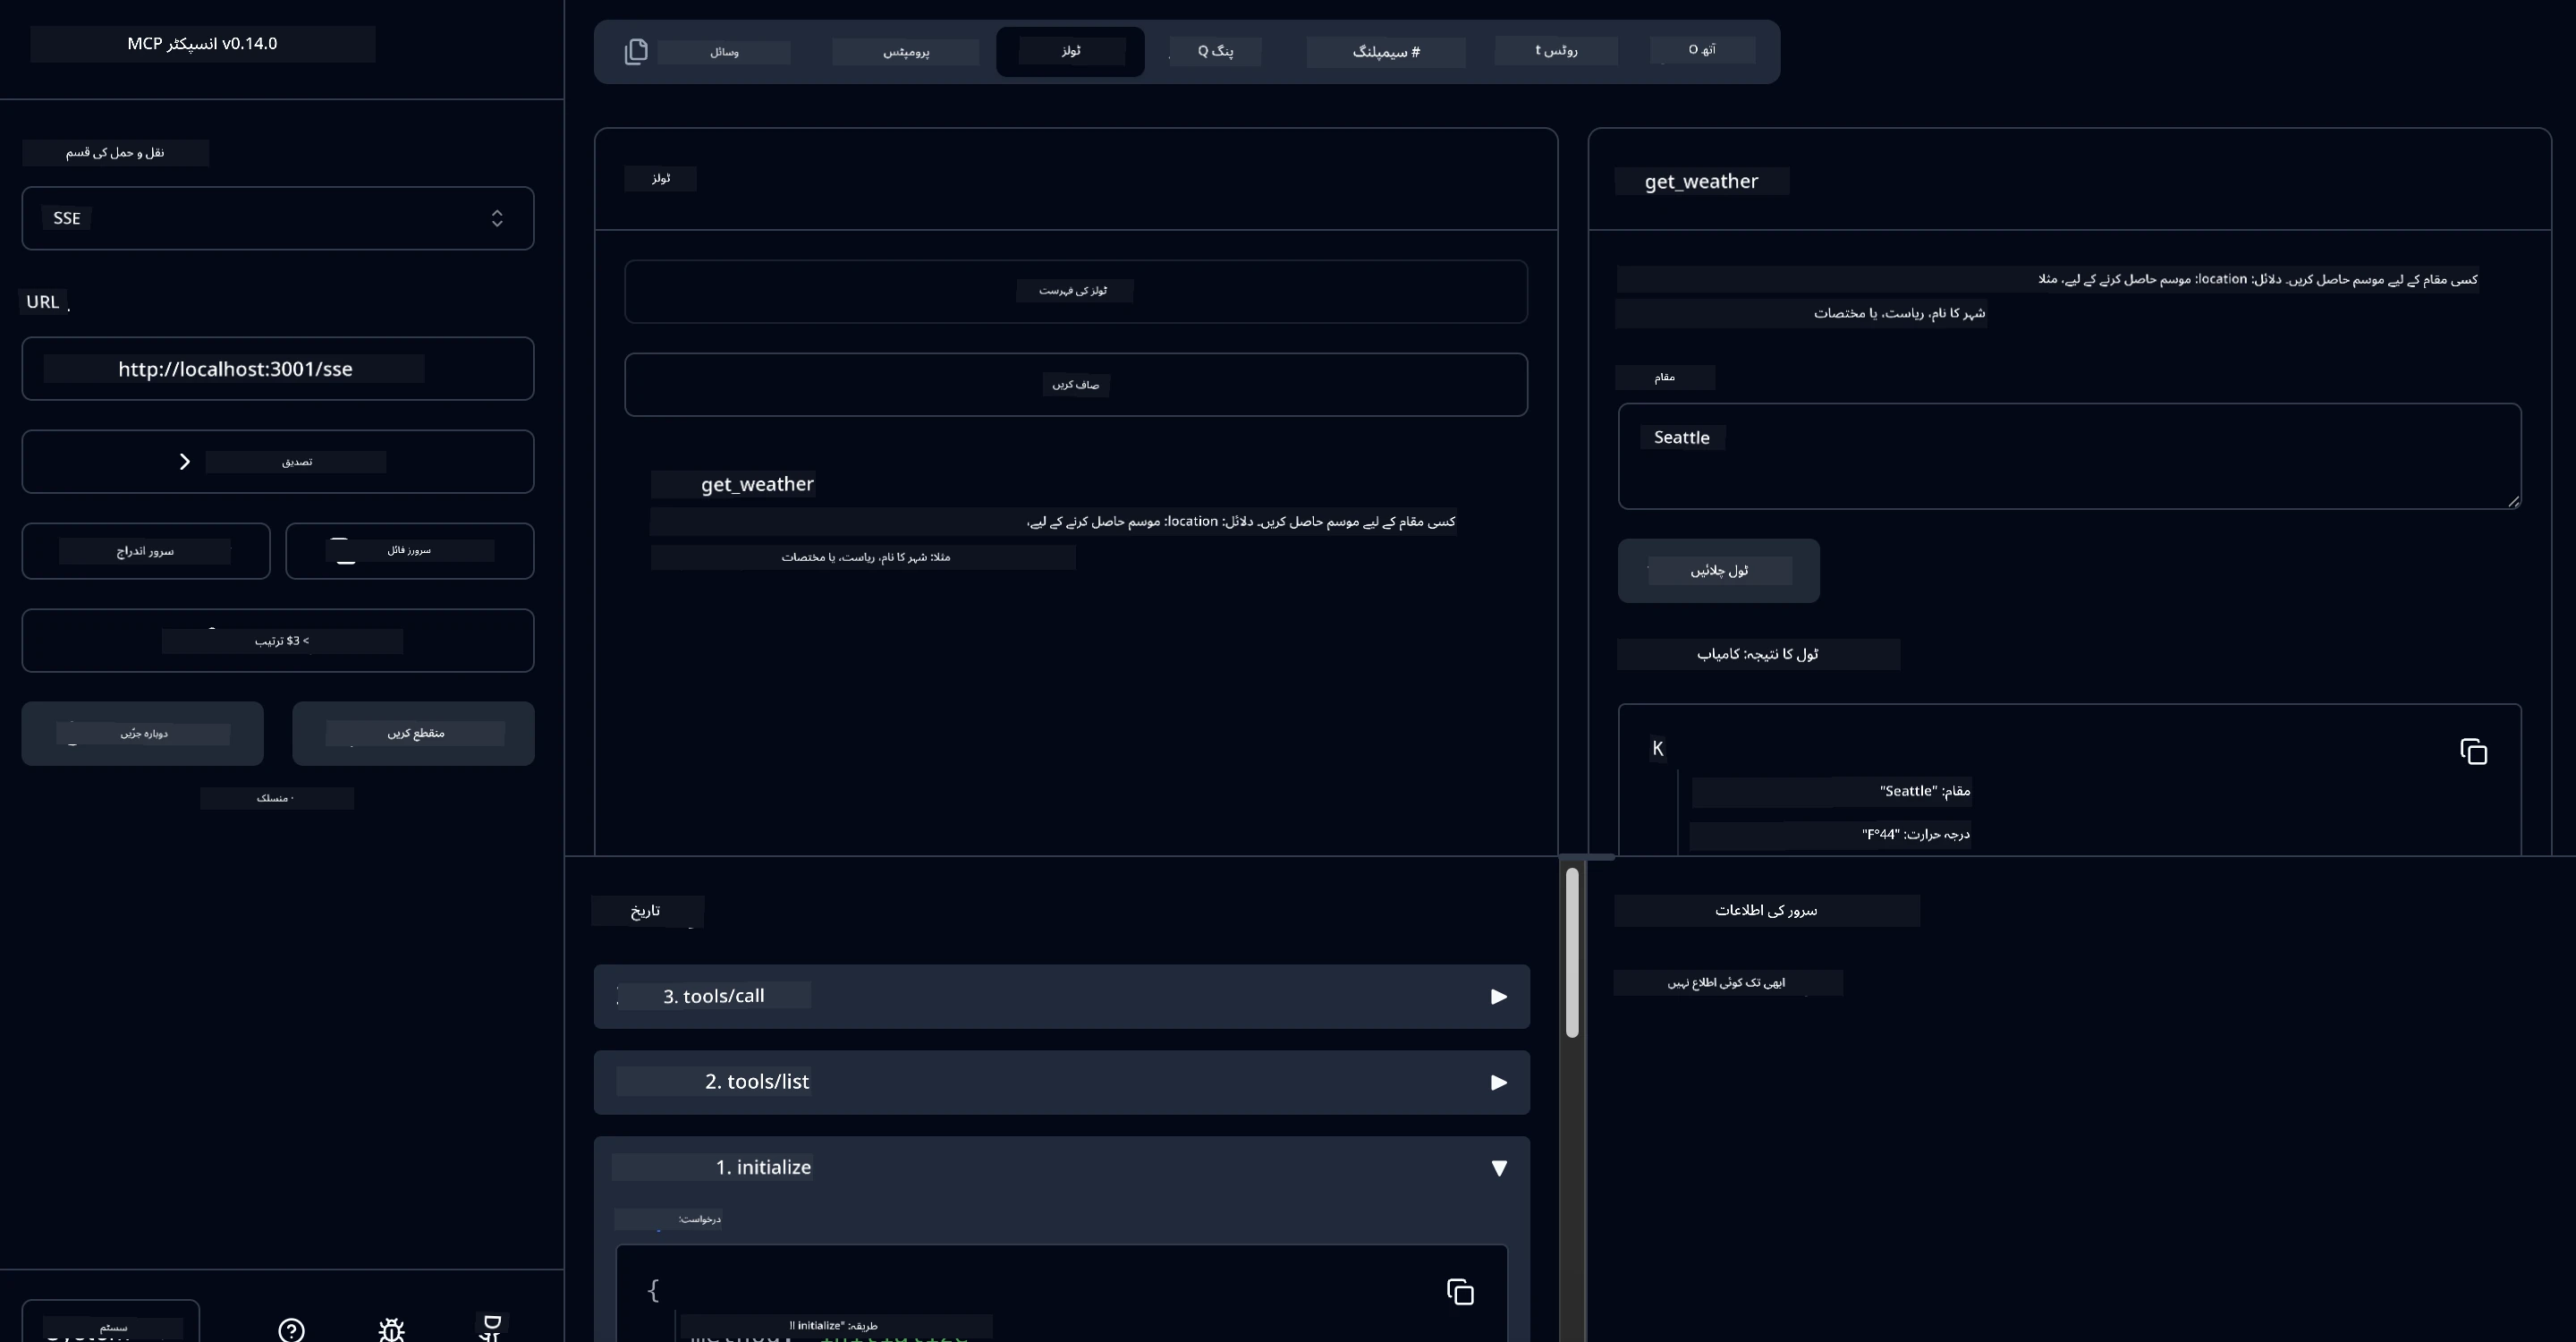Screen dimensions: 2576x1342
Task: Click the درجہ حرارت "44°F" result line
Action: pos(1915,834)
